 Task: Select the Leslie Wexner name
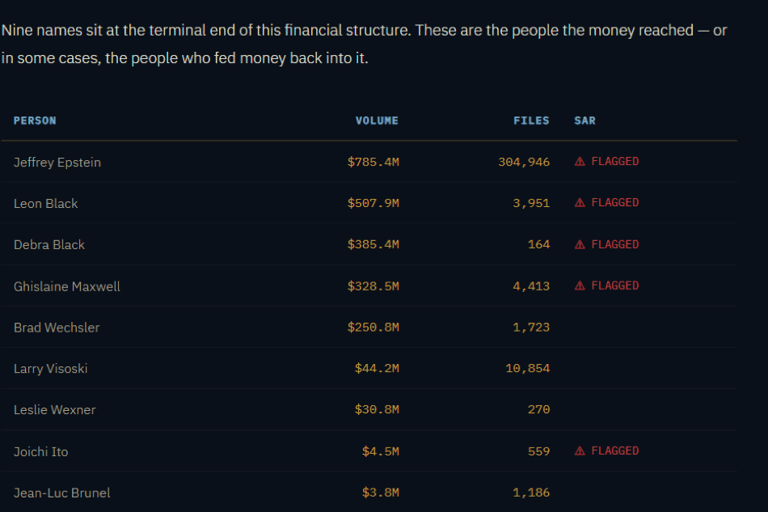point(55,410)
